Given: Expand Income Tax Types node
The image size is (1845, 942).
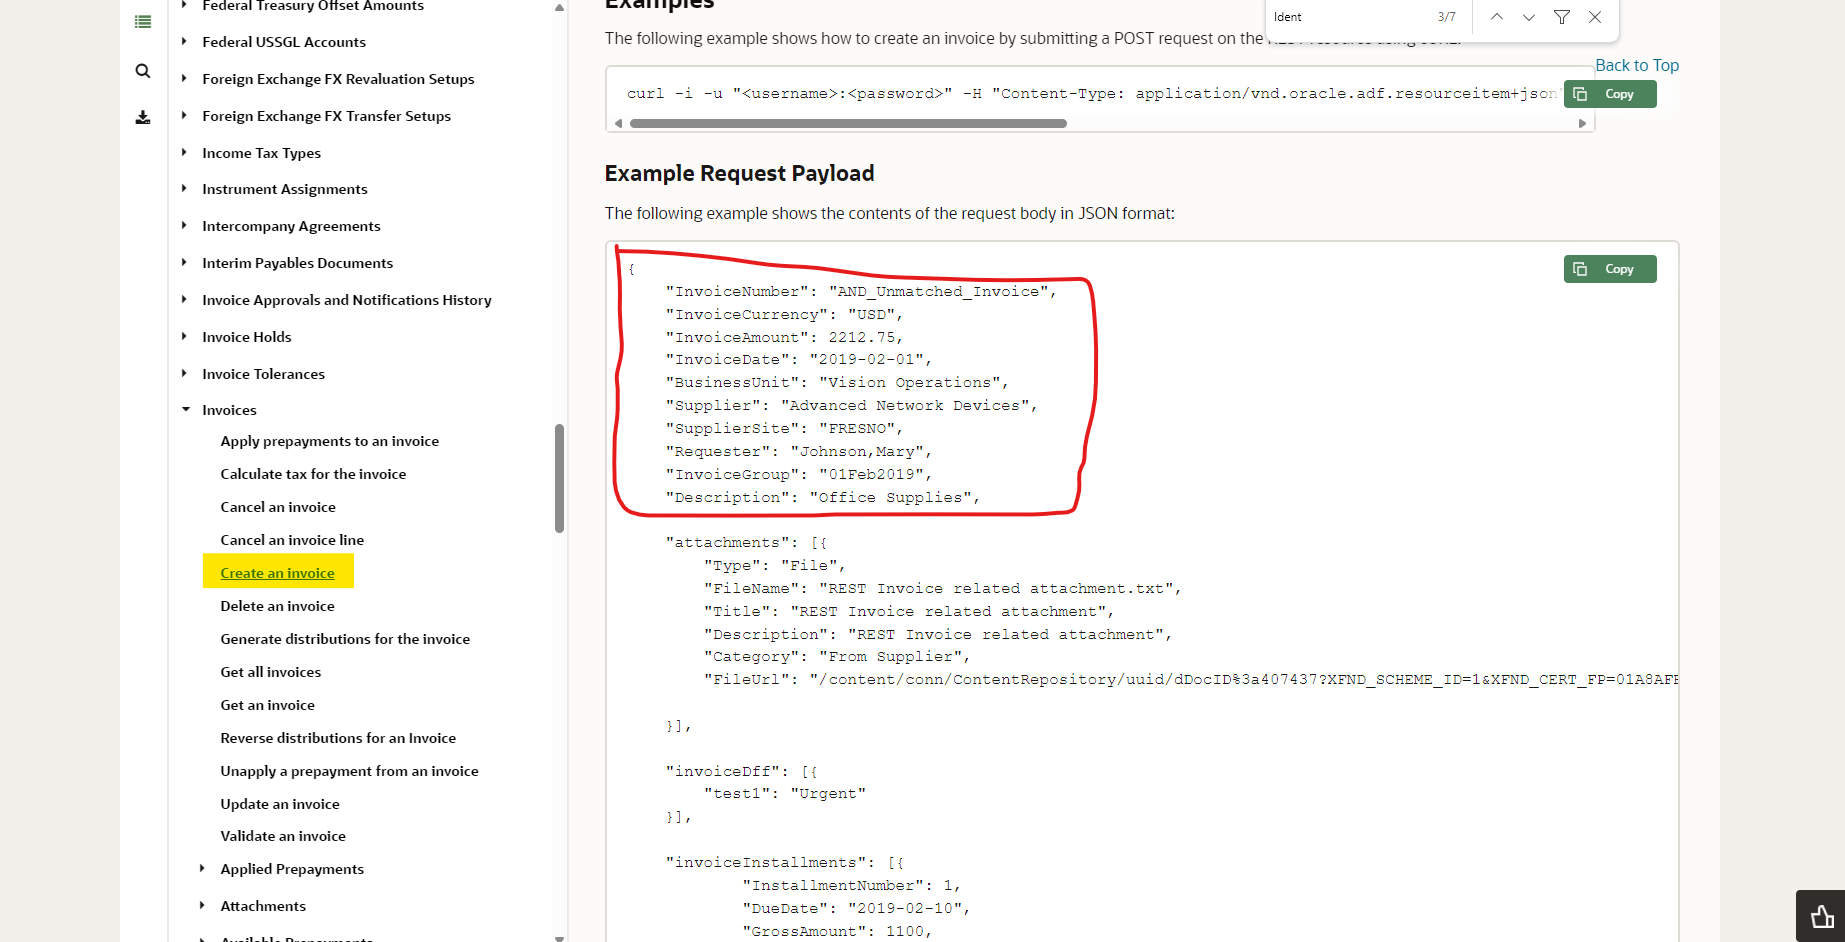Looking at the screenshot, I should point(184,153).
